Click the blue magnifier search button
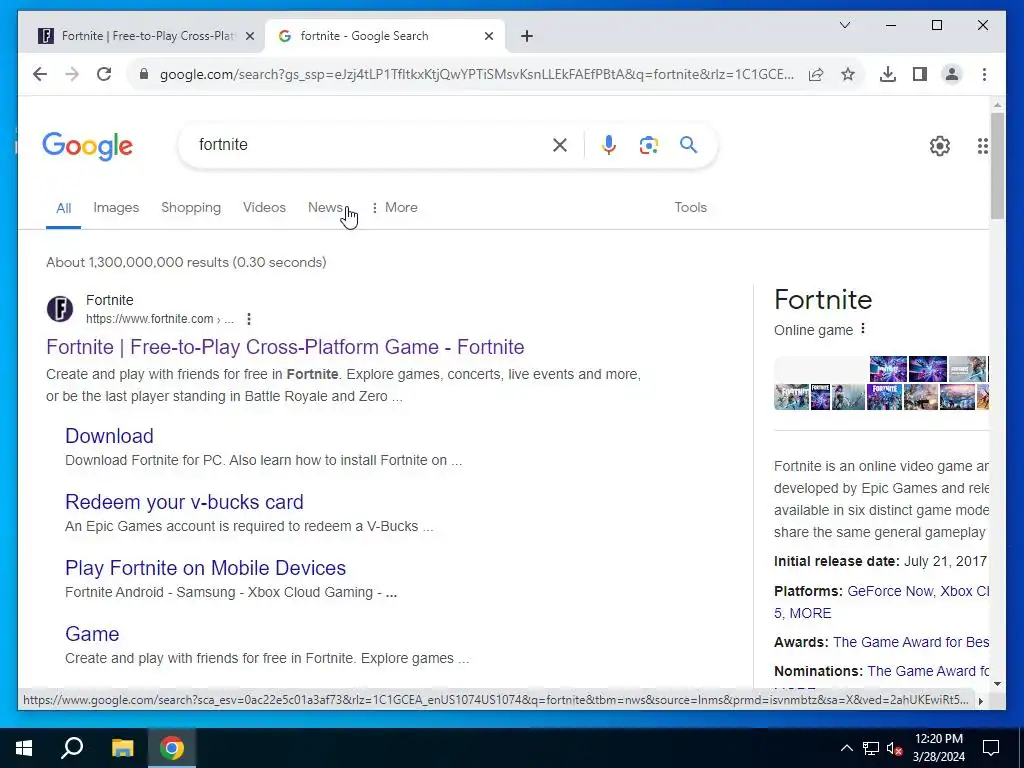Image resolution: width=1024 pixels, height=768 pixels. [688, 144]
